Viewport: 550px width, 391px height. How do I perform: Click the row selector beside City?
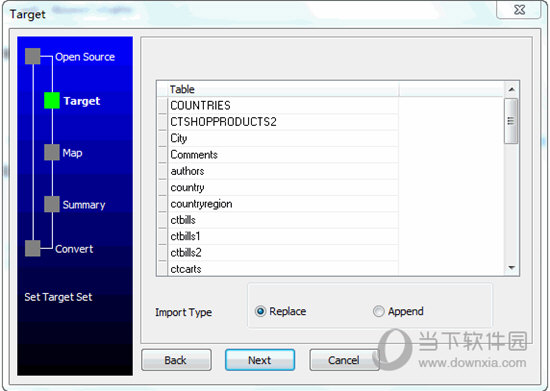(x=162, y=138)
